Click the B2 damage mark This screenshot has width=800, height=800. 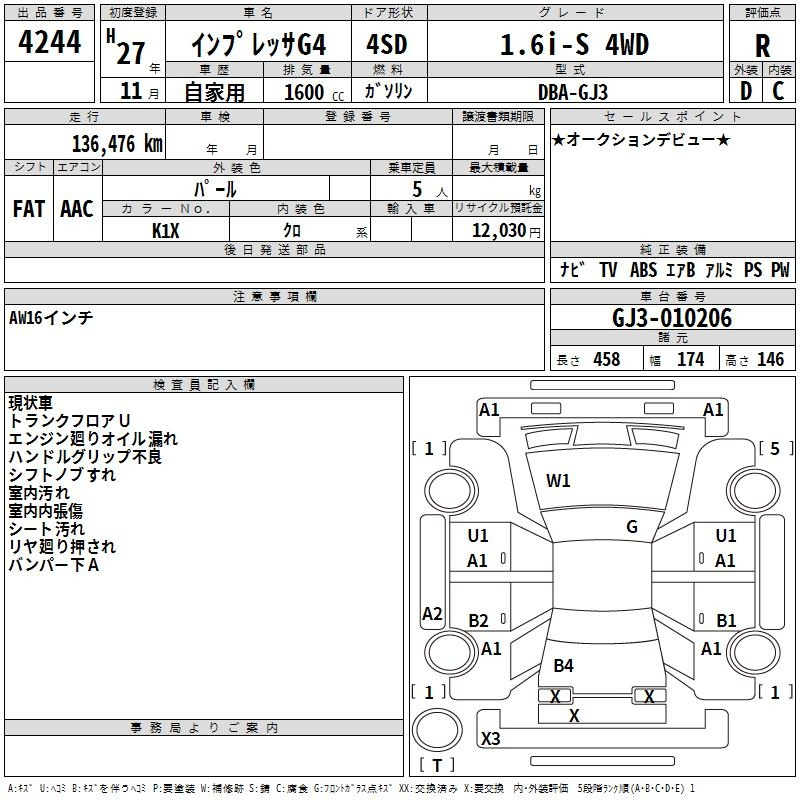479,621
